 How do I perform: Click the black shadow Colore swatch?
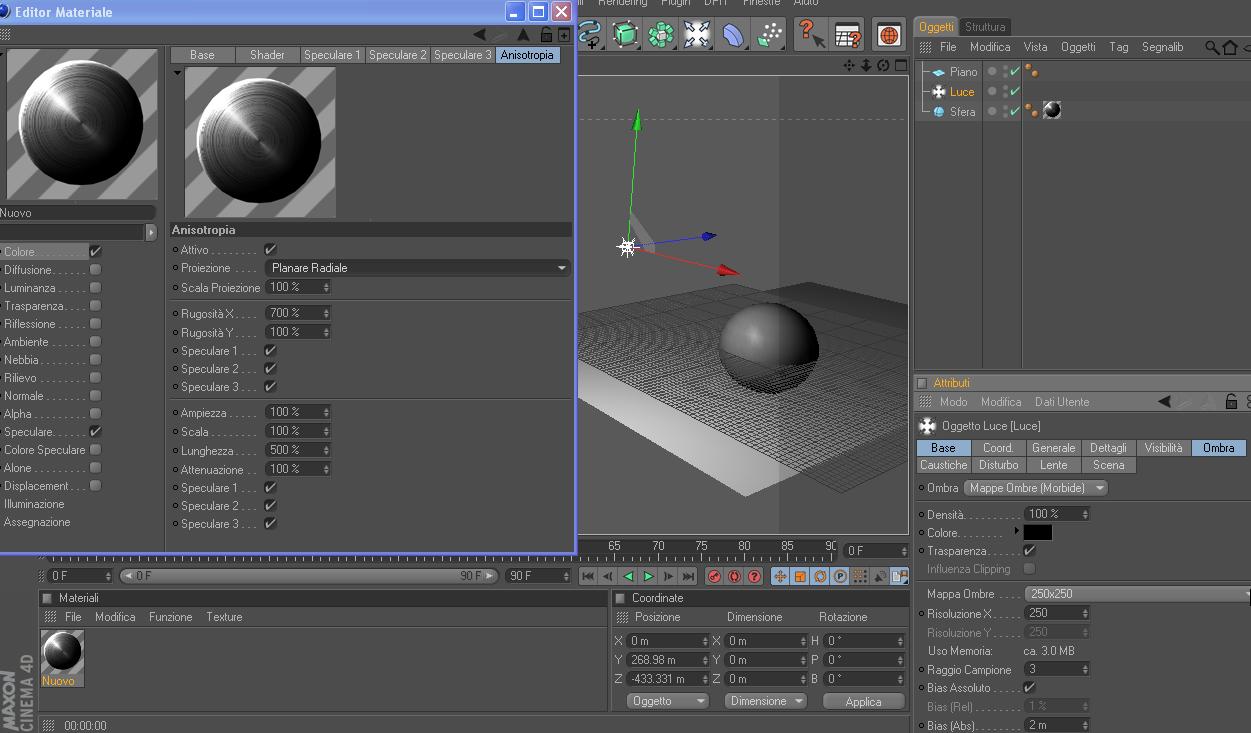1037,533
